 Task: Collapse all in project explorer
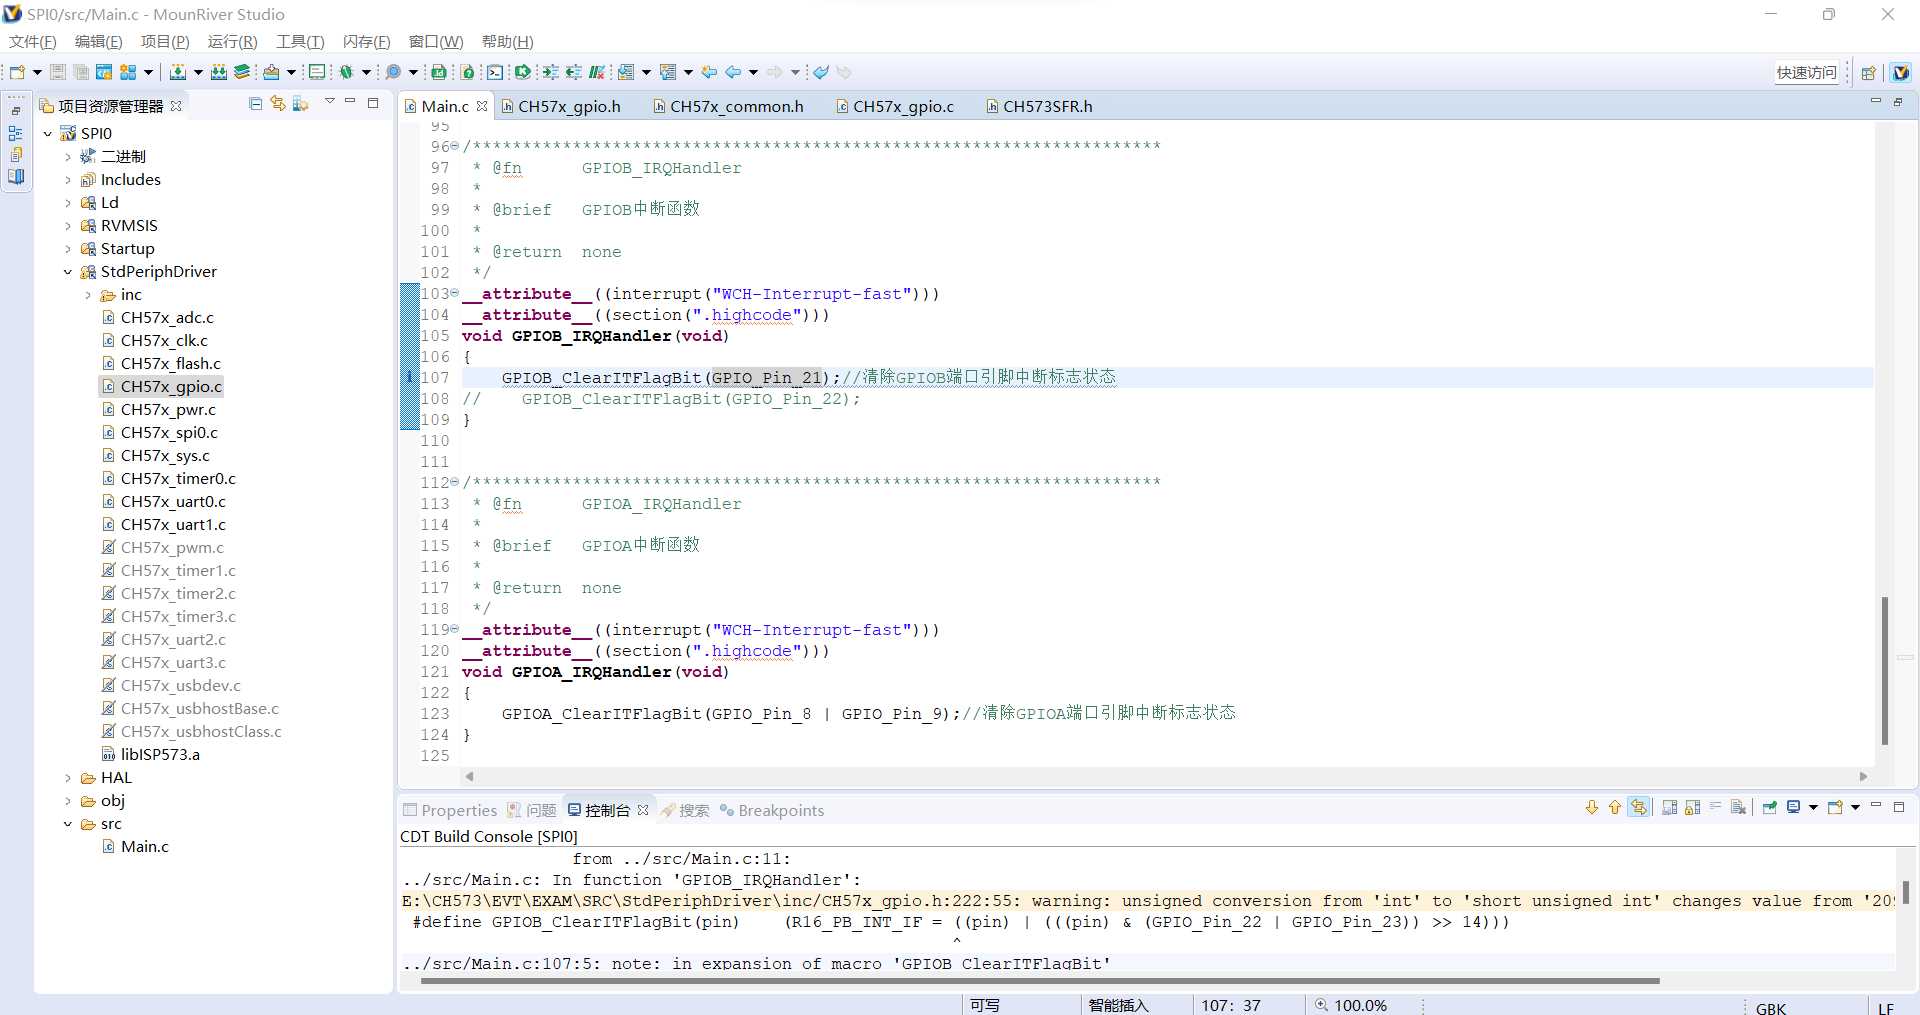coord(256,104)
